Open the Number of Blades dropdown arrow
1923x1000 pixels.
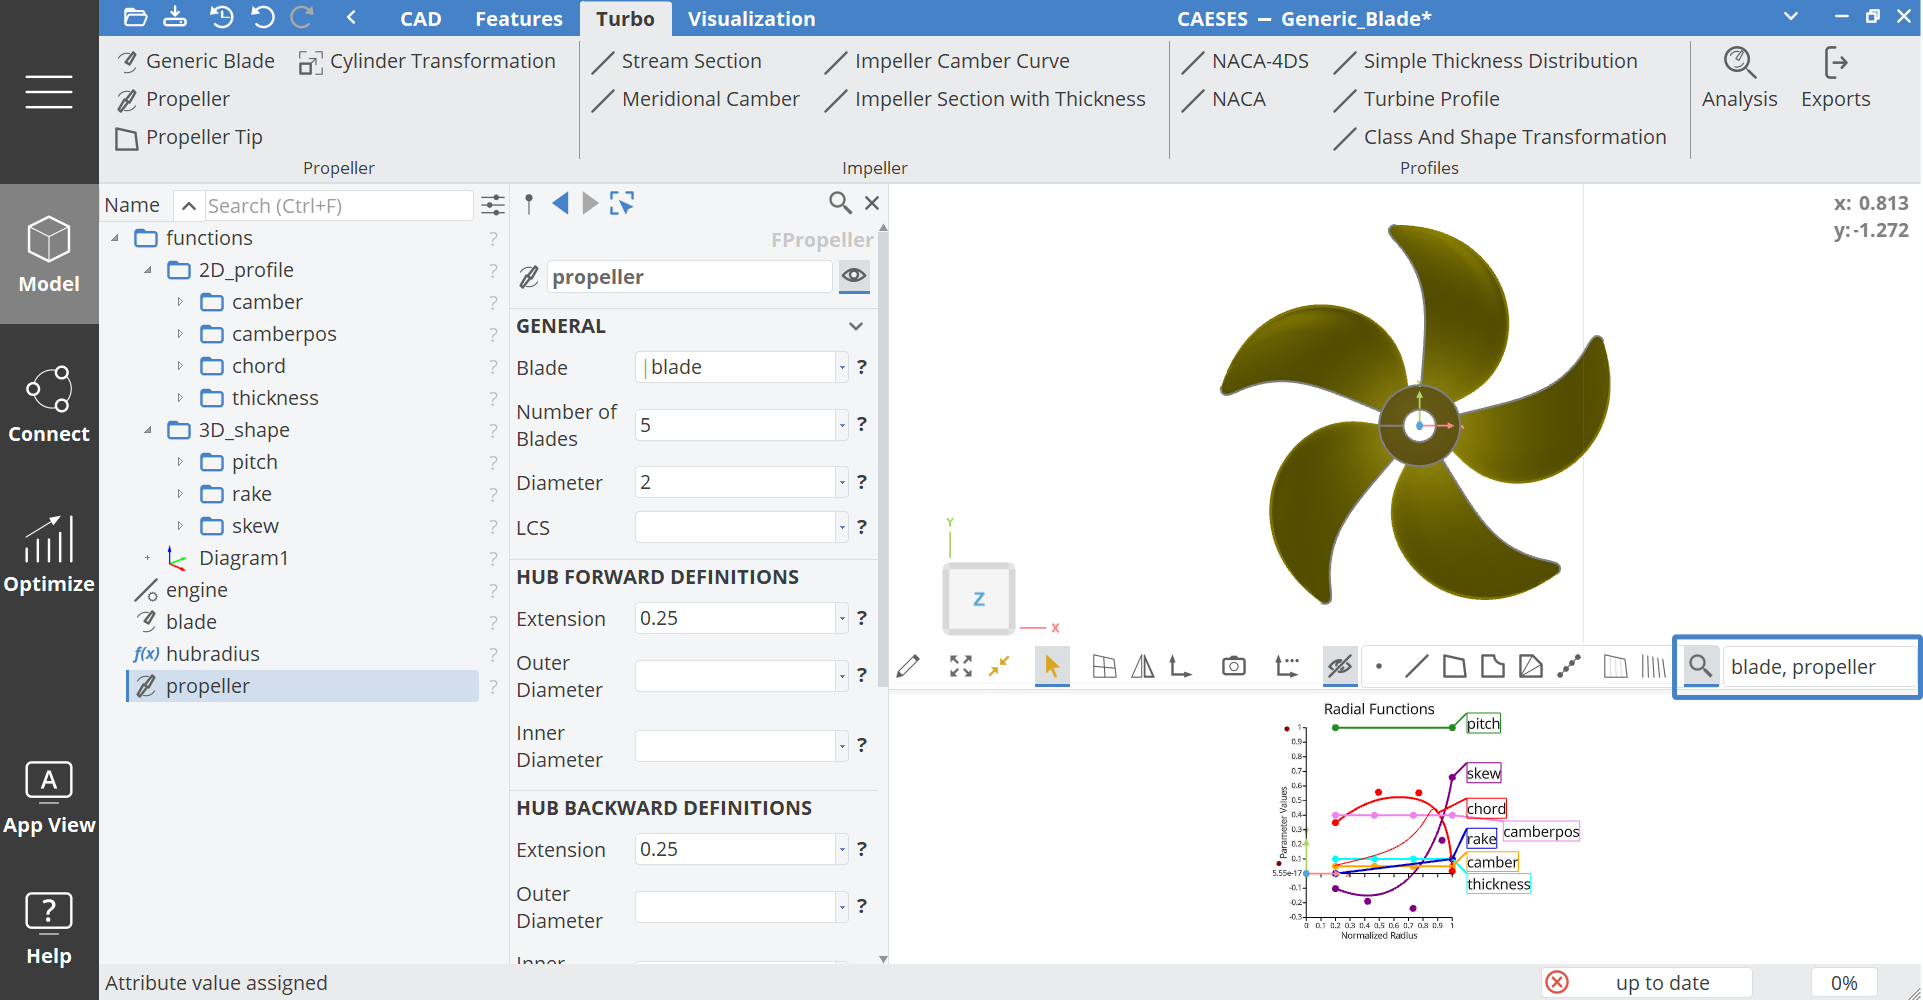click(842, 425)
